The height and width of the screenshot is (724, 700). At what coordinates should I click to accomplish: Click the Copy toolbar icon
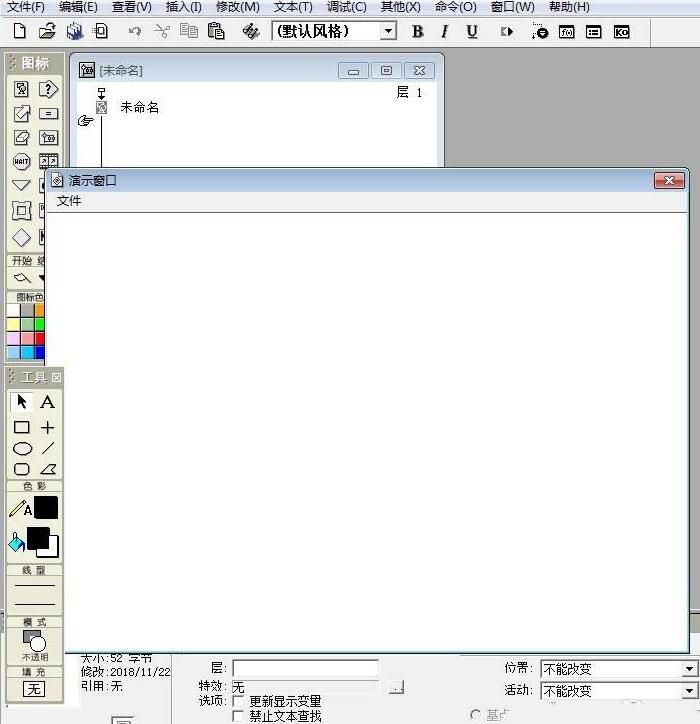[189, 31]
